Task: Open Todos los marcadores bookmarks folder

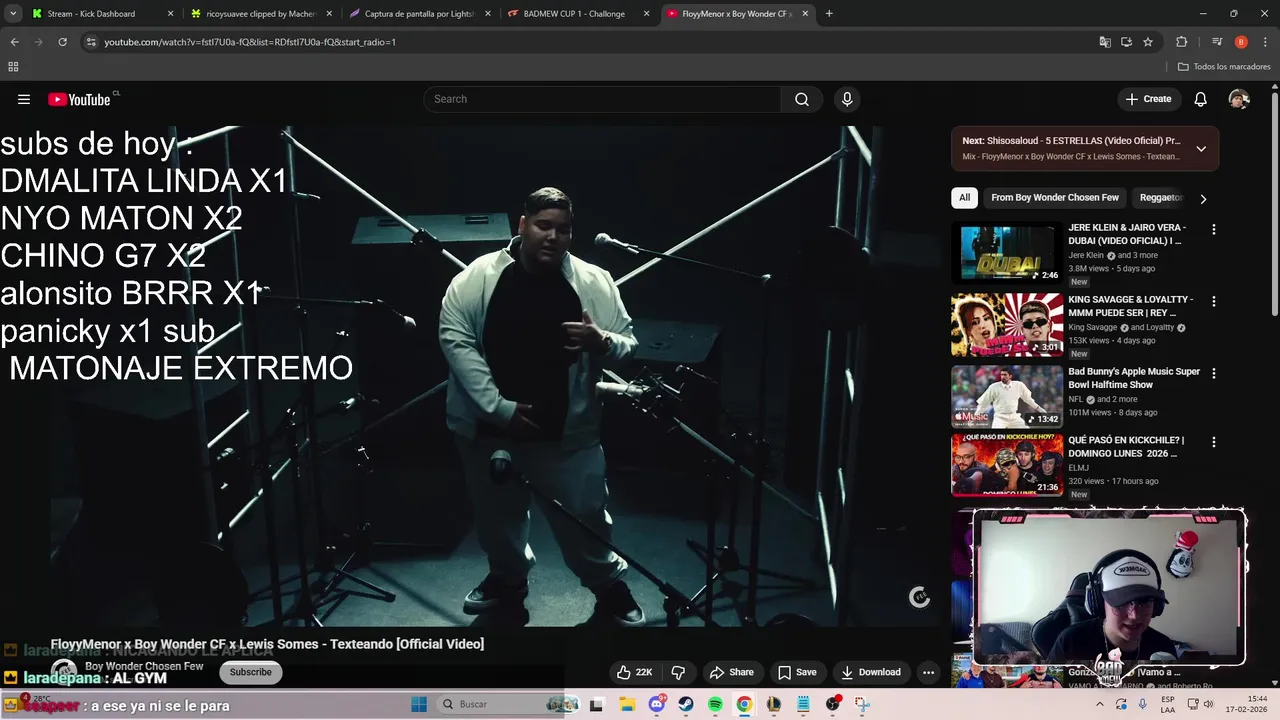Action: [x=1224, y=66]
